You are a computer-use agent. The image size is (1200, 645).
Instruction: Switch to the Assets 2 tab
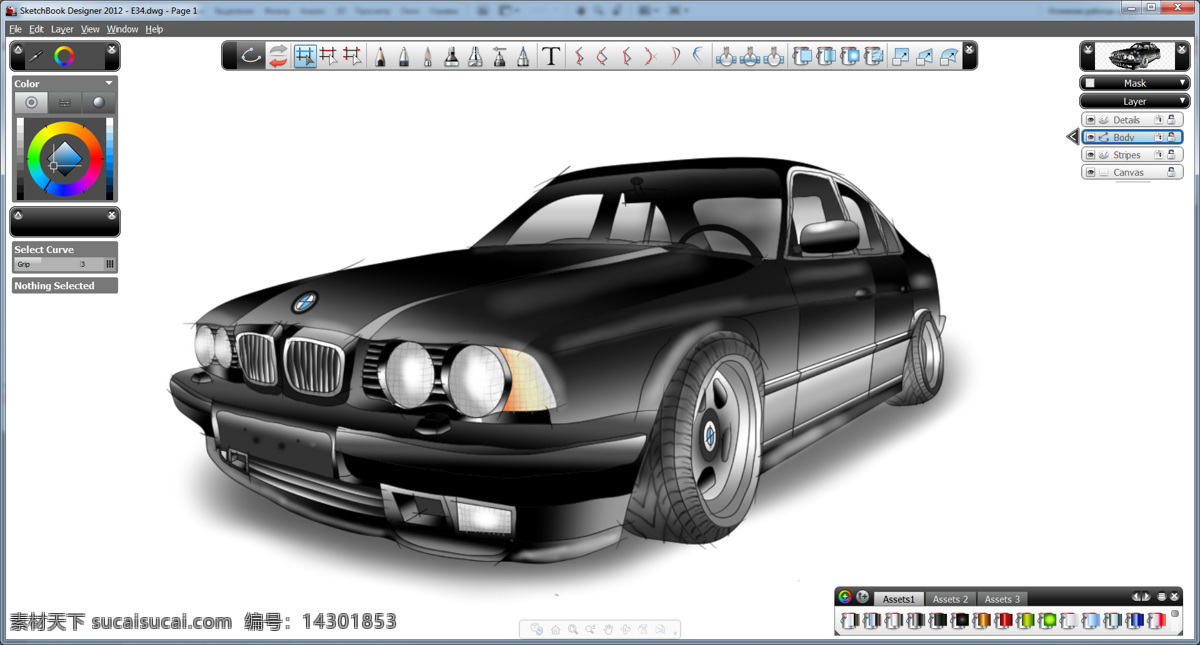click(x=950, y=598)
